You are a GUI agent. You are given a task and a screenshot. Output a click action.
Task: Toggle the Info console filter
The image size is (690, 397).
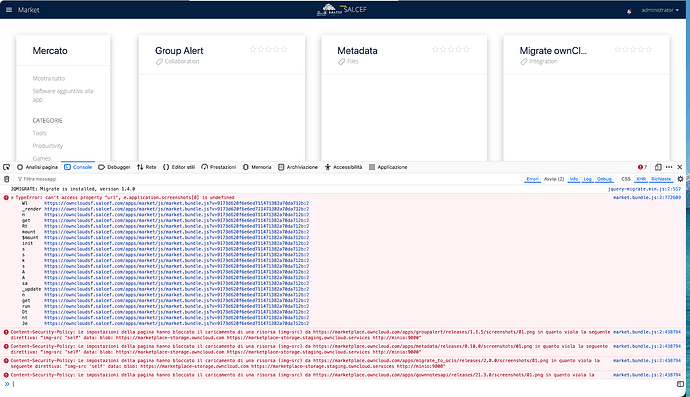click(573, 179)
